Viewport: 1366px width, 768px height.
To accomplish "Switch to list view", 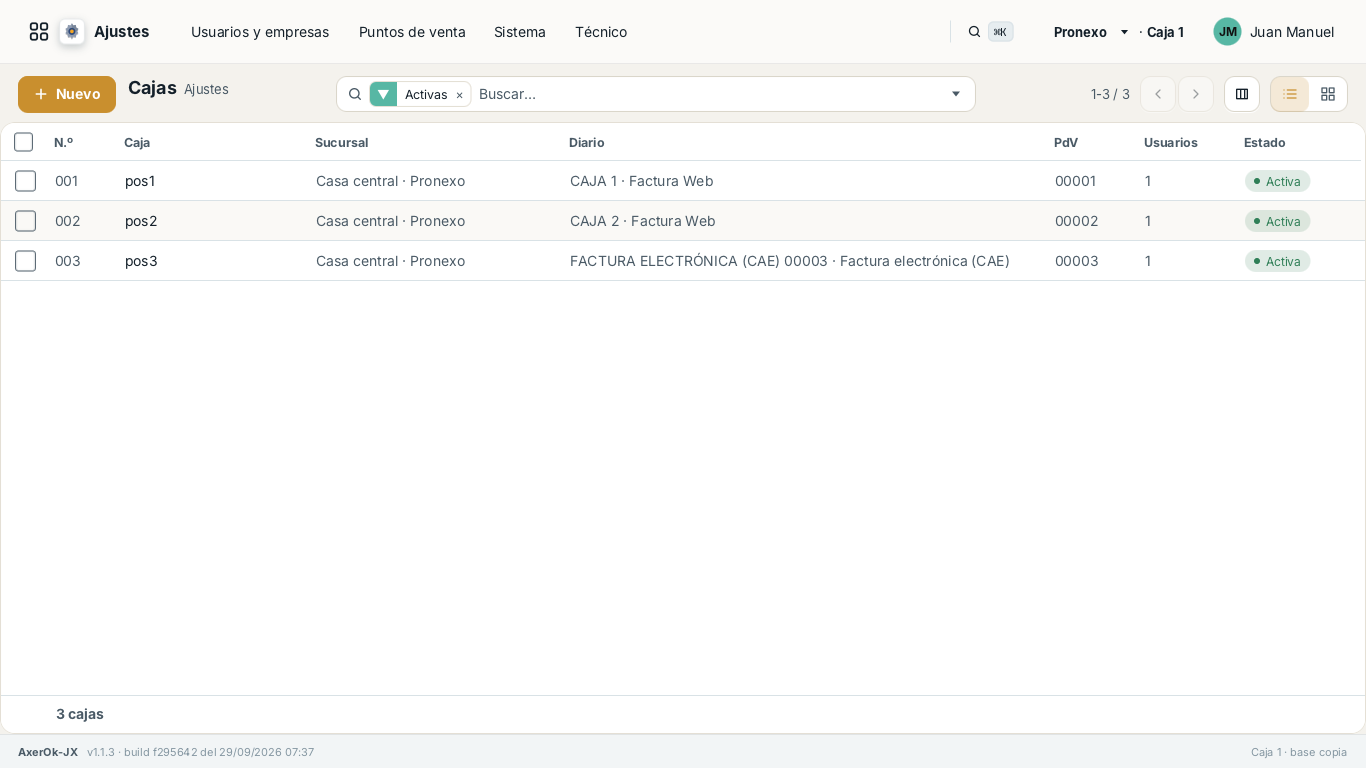I will click(x=1290, y=94).
